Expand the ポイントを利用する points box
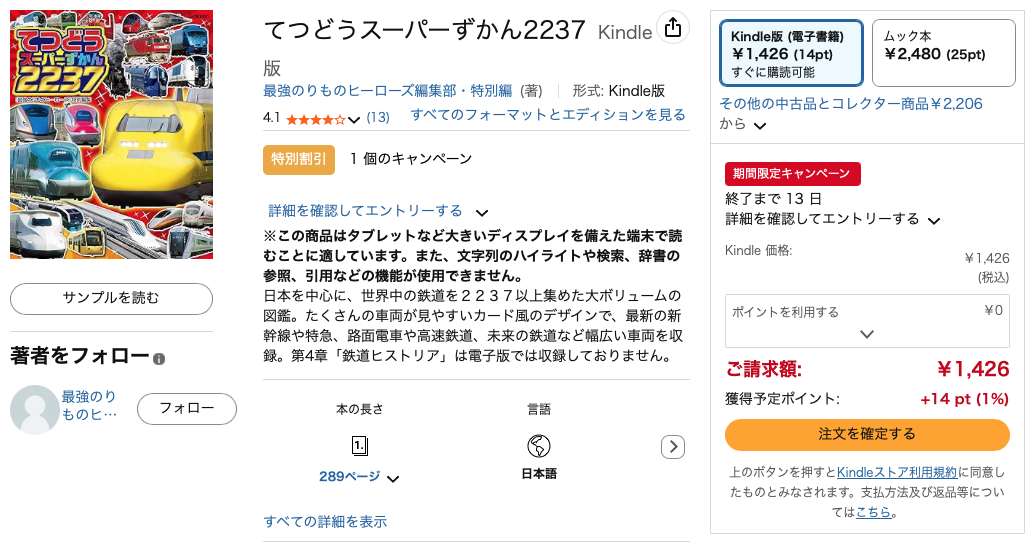Viewport: 1035px width, 543px height. 867,333
